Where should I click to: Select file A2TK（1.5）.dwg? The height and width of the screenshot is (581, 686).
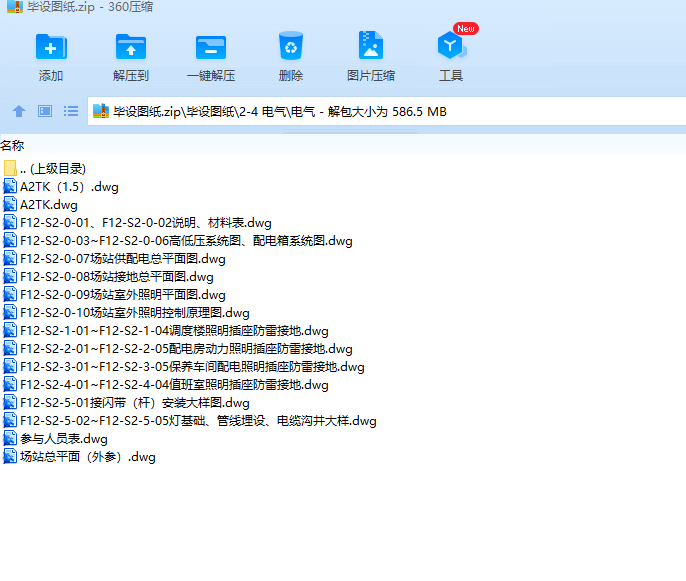(69, 187)
